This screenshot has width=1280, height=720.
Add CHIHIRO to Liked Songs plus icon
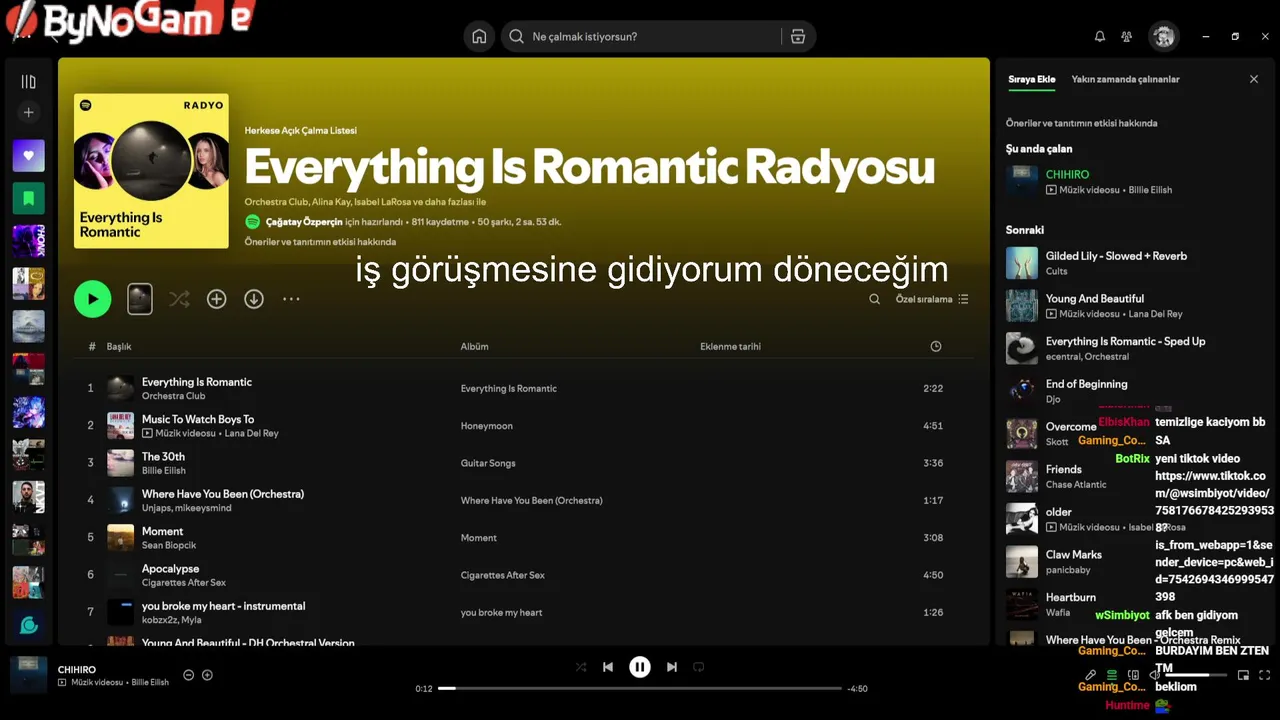coord(207,675)
